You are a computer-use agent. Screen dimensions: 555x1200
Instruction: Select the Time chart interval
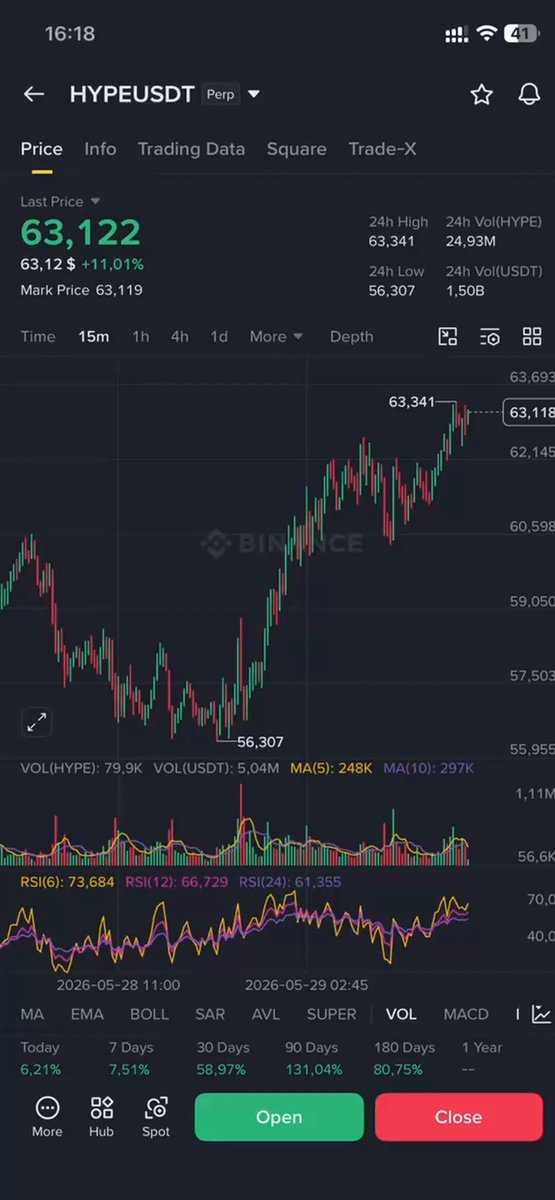click(x=38, y=337)
